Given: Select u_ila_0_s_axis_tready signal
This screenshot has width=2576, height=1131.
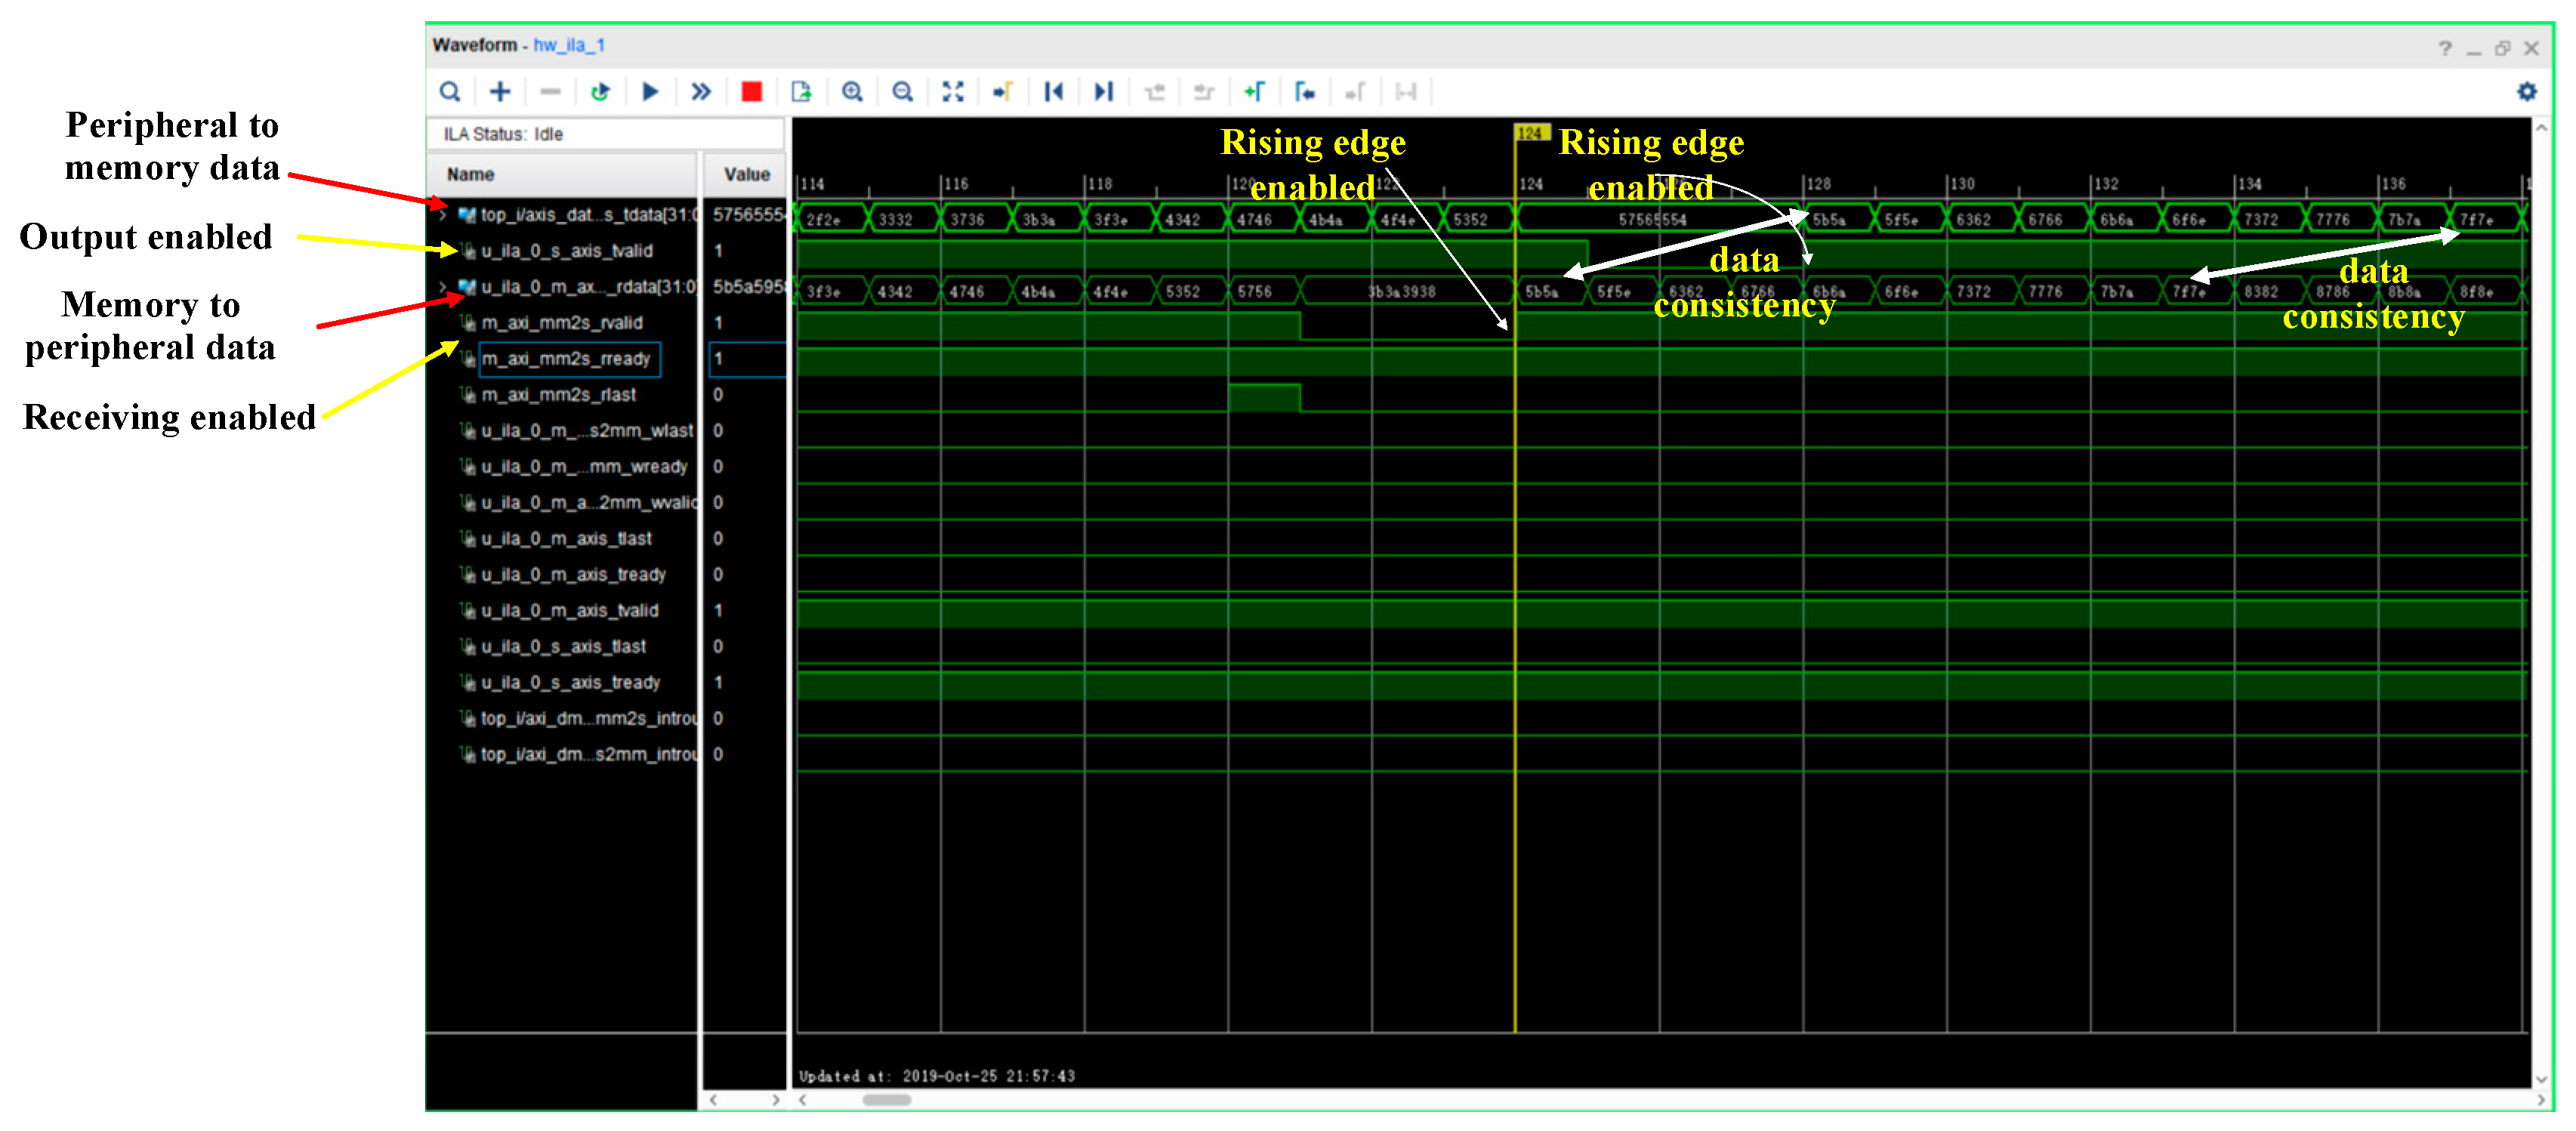Looking at the screenshot, I should point(570,683).
